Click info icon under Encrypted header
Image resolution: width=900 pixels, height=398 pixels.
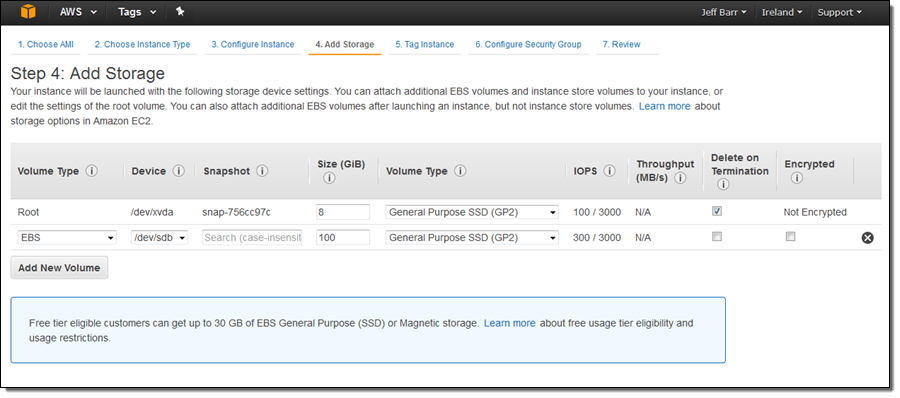pos(796,178)
